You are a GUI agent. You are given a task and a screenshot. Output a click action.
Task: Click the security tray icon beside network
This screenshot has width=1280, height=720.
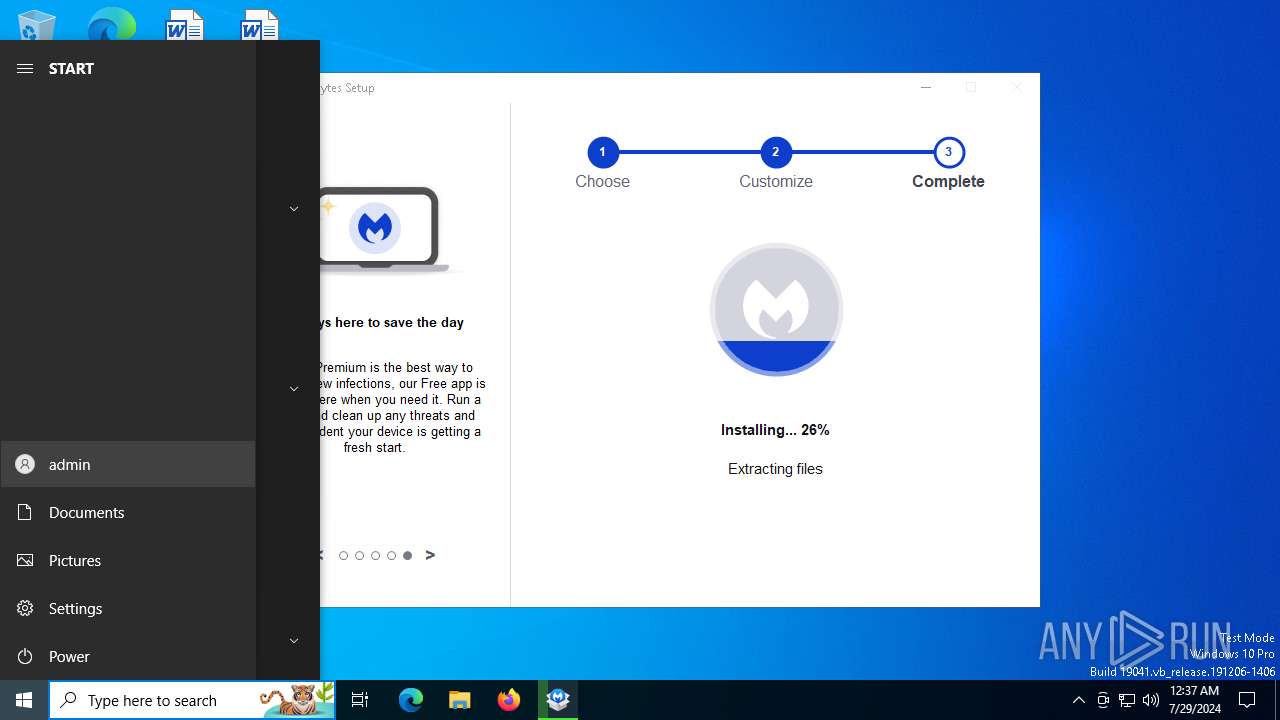(1103, 700)
